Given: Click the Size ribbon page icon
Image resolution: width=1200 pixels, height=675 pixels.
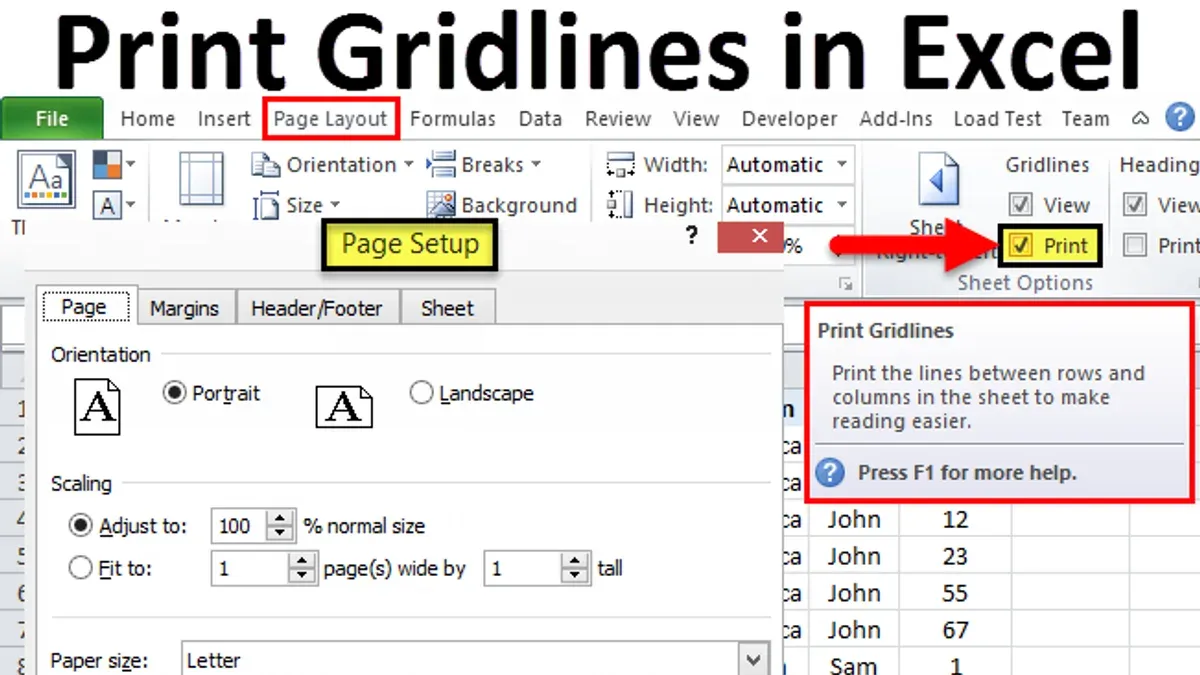Looking at the screenshot, I should (267, 206).
